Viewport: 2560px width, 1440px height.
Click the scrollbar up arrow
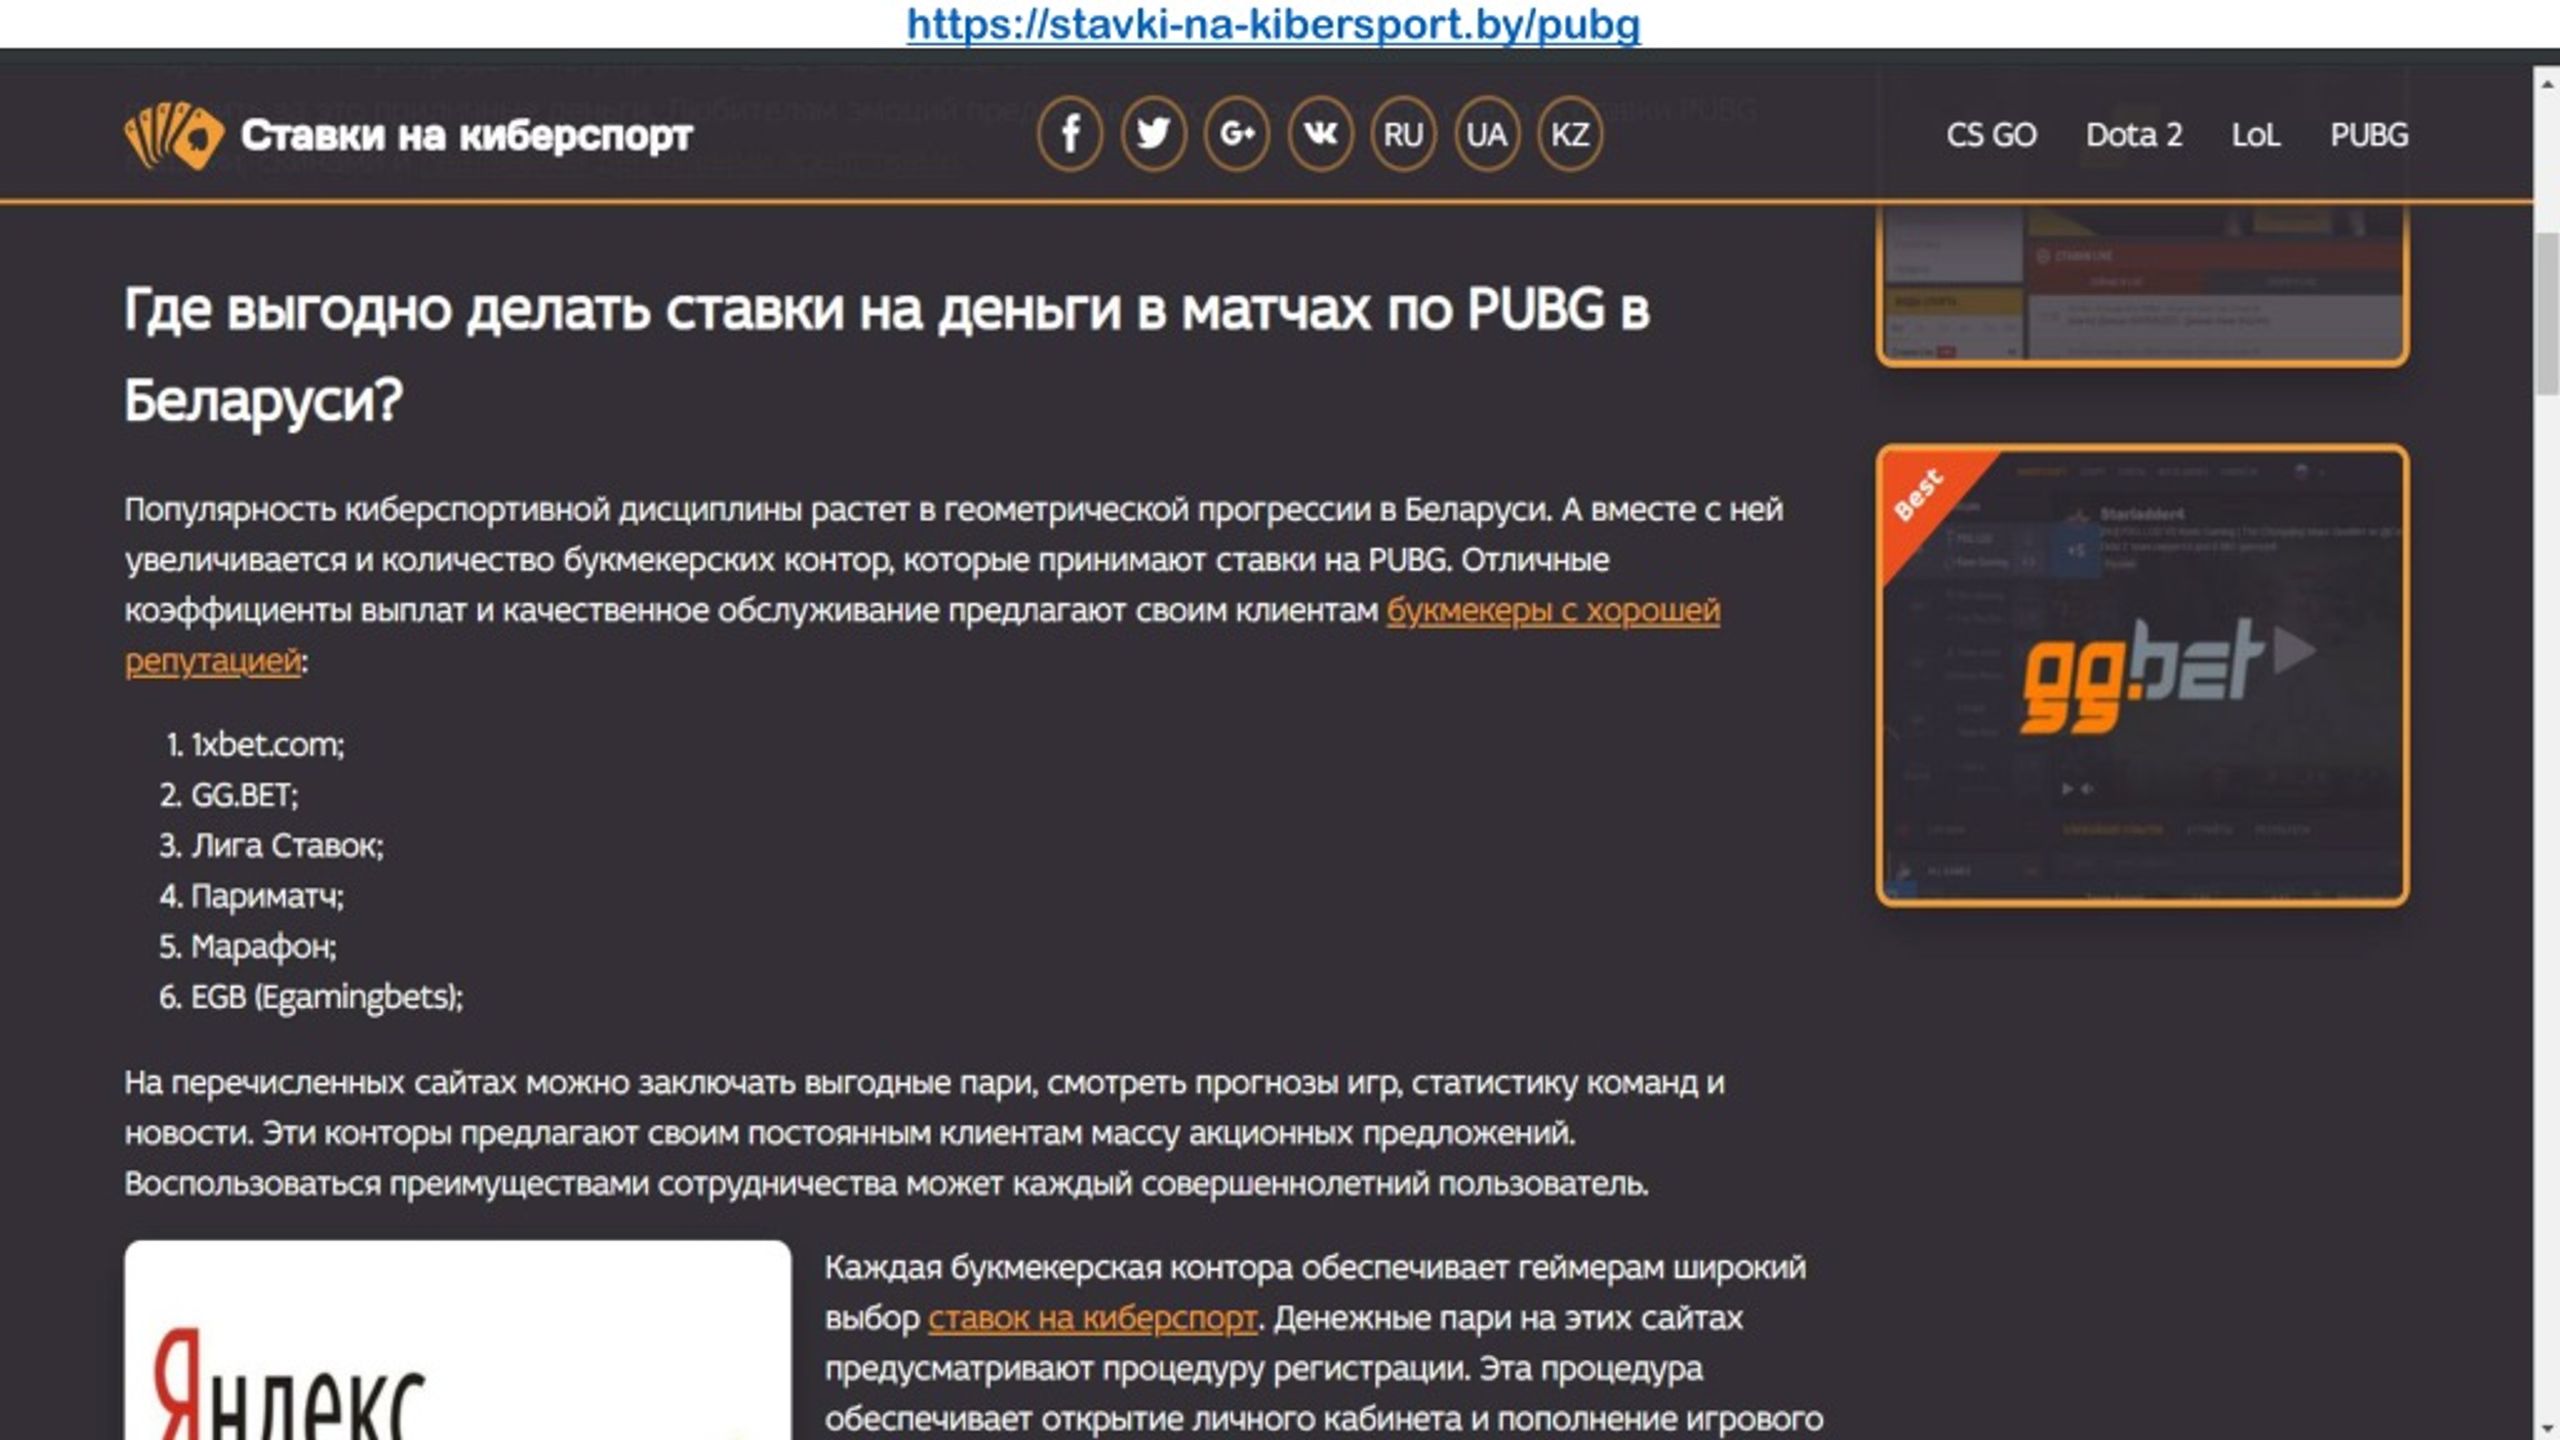point(2547,84)
